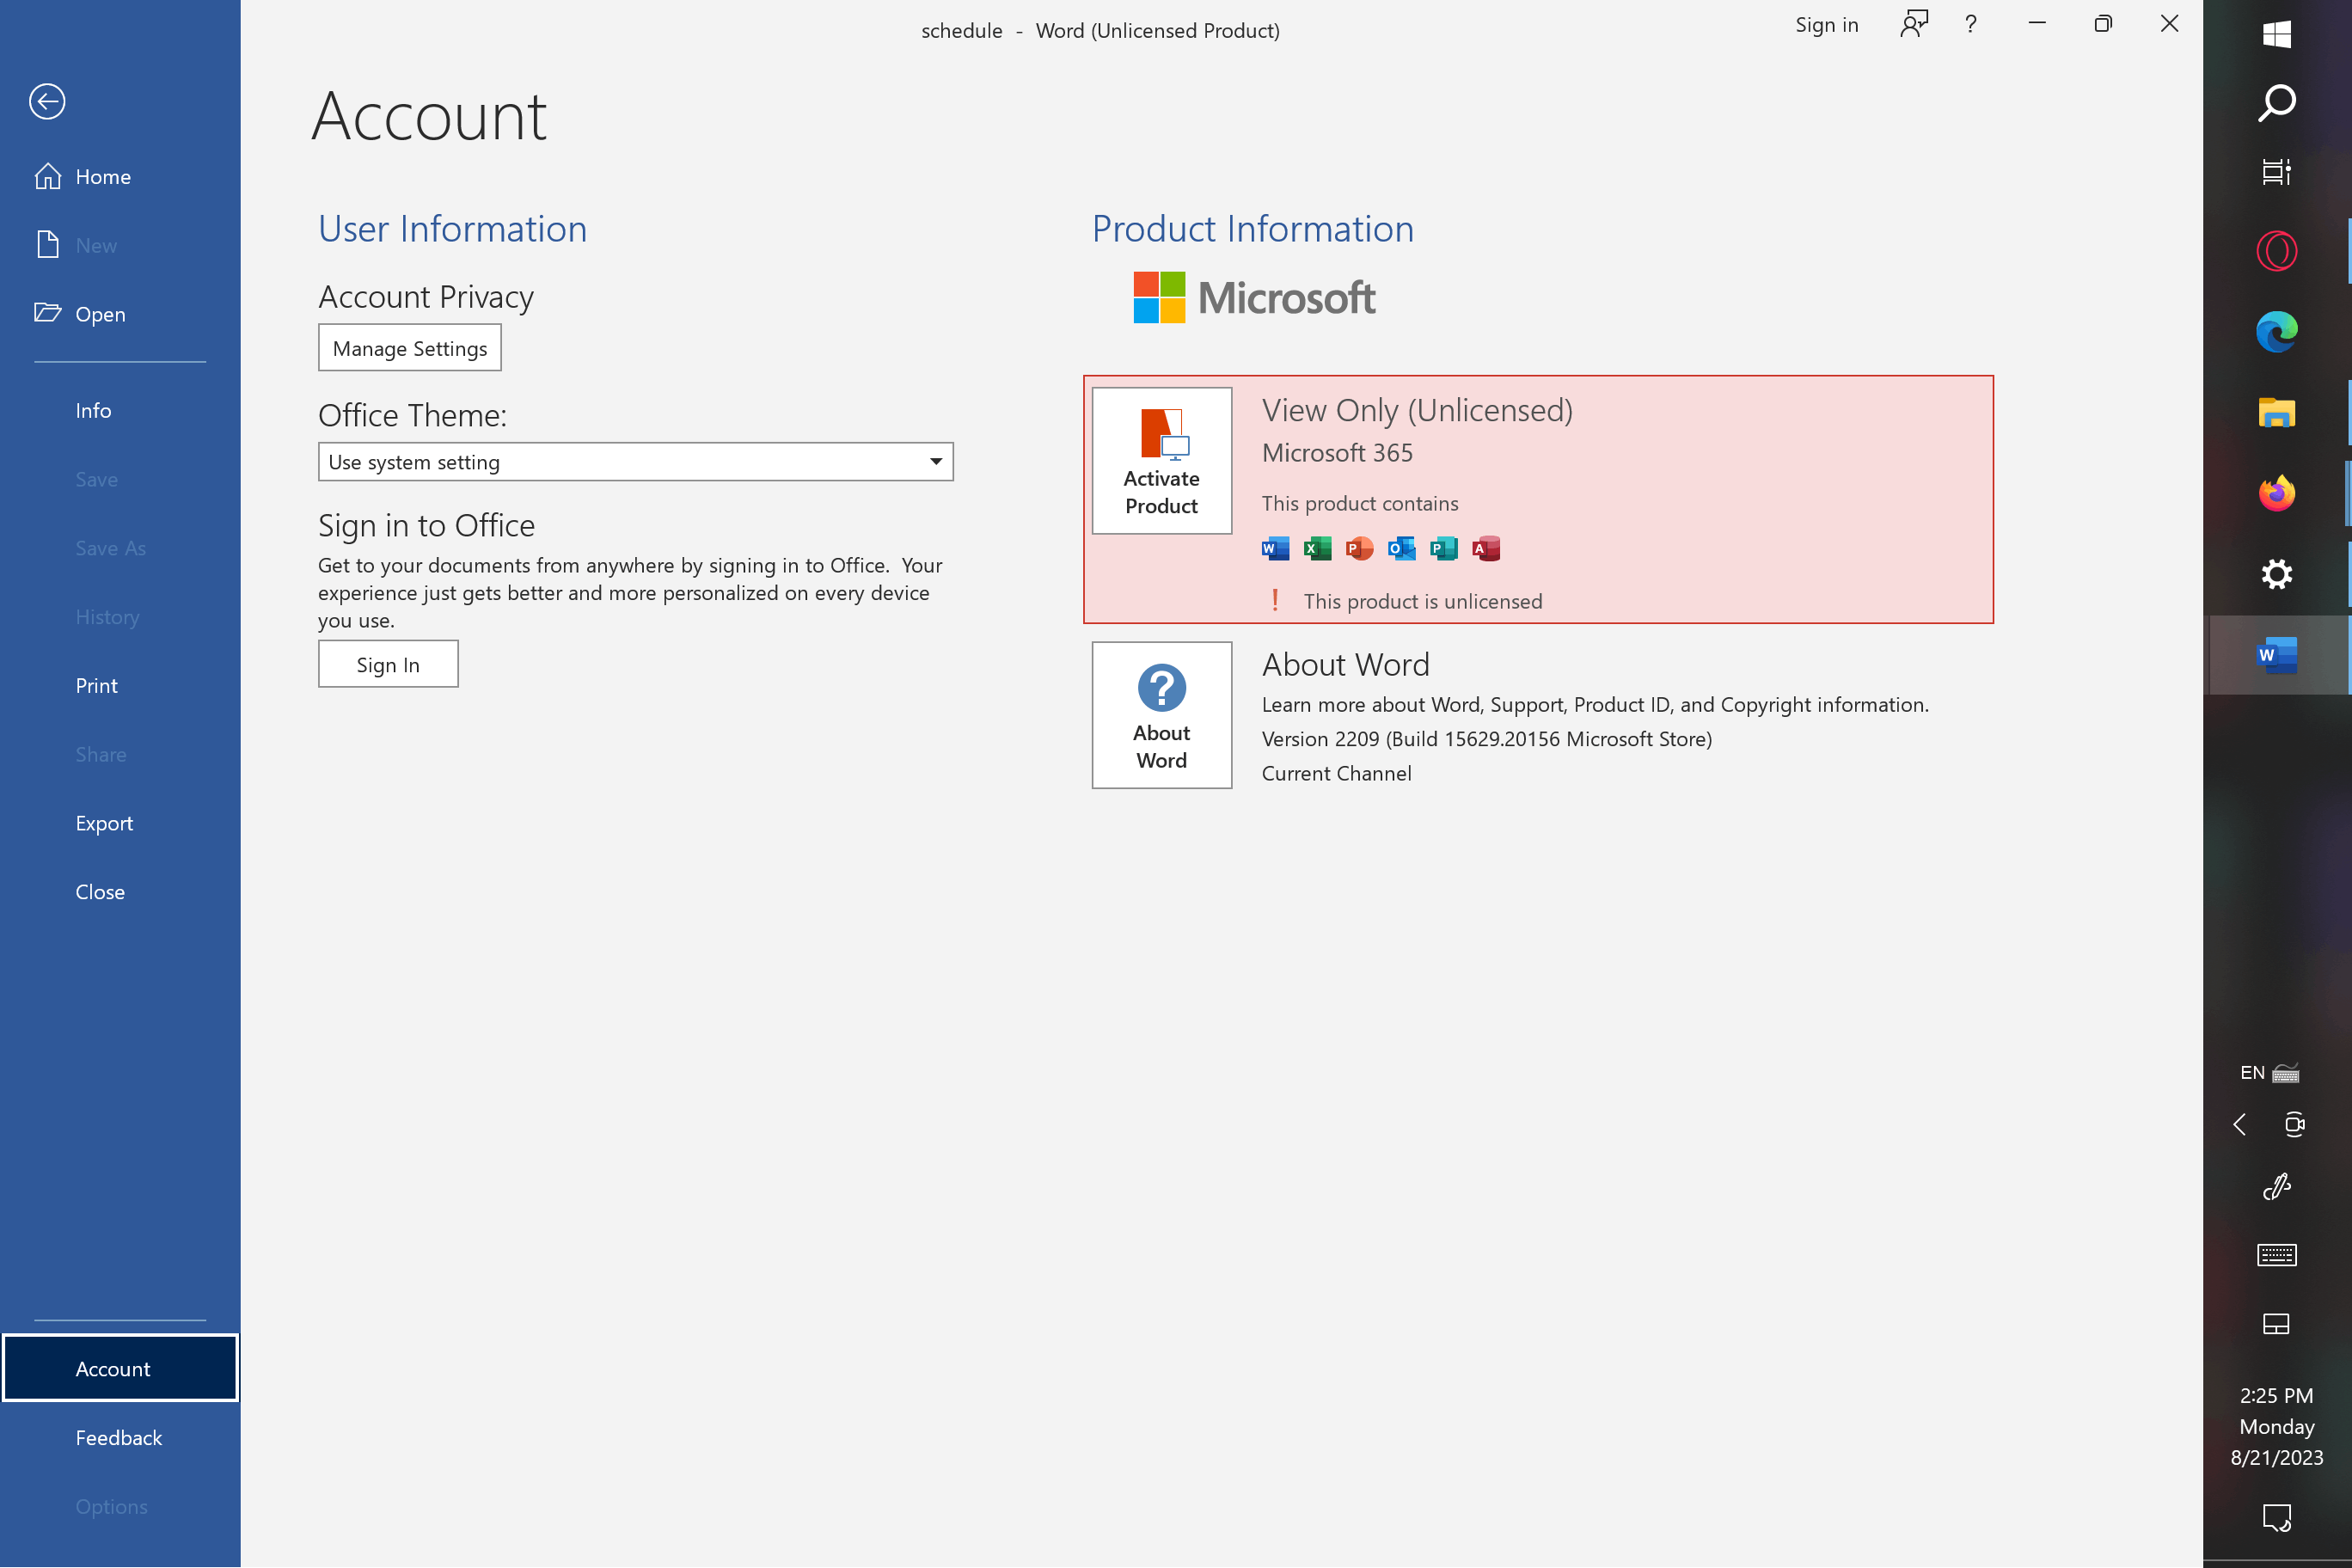The image size is (2352, 1568).
Task: Launch Firefox from the taskbar
Action: pos(2276,493)
